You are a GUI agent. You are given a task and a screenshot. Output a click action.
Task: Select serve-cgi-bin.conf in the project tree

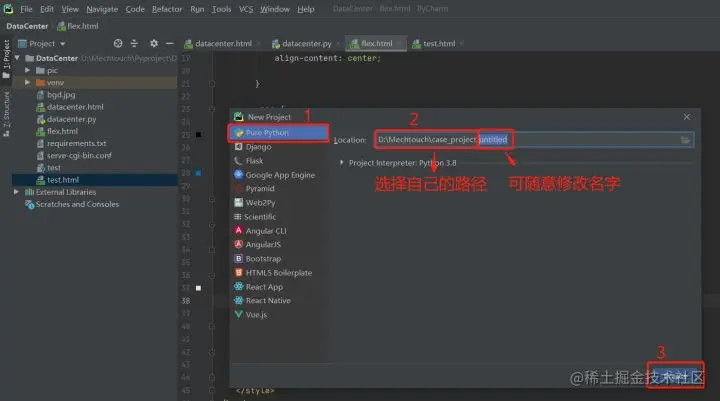(x=79, y=155)
